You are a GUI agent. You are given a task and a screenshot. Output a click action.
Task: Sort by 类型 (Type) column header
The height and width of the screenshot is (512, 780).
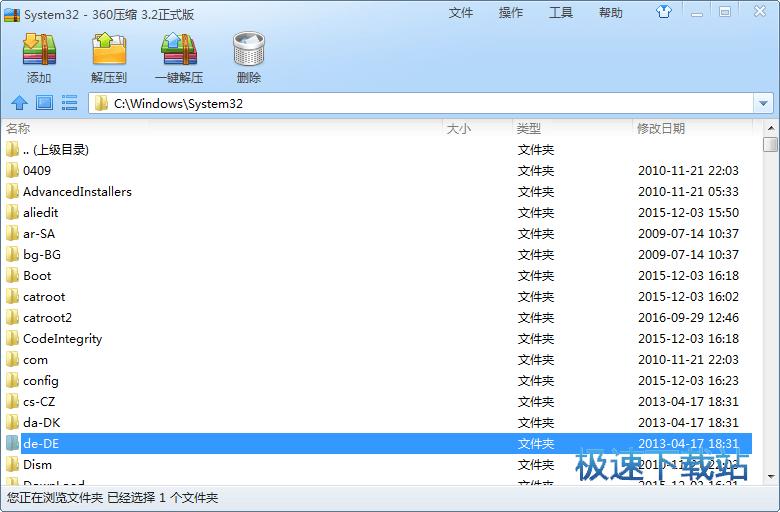[x=529, y=128]
